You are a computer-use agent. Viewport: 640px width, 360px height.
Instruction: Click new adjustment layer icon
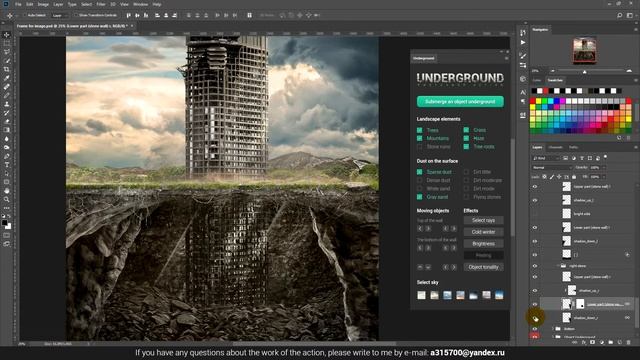point(602,342)
